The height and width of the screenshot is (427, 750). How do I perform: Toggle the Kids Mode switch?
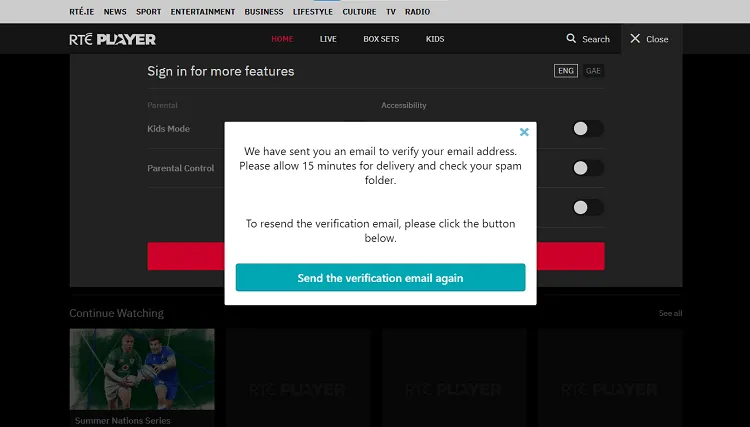587,129
